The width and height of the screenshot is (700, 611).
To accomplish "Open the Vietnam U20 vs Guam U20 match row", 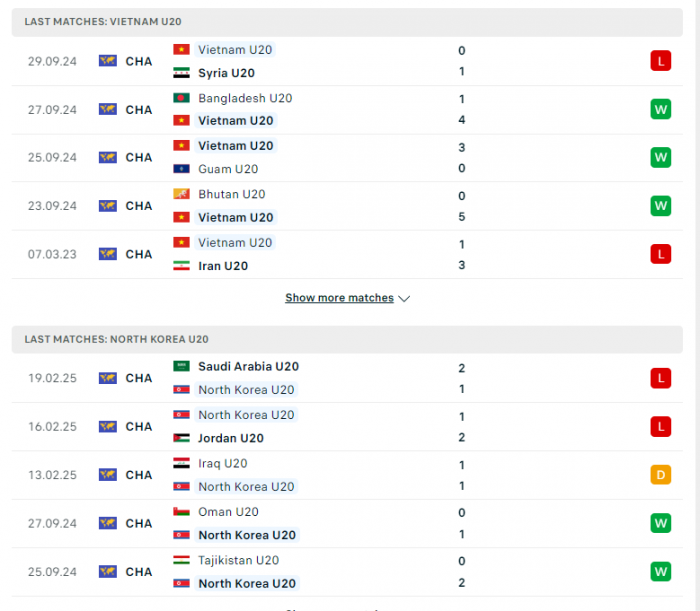I will click(x=347, y=158).
